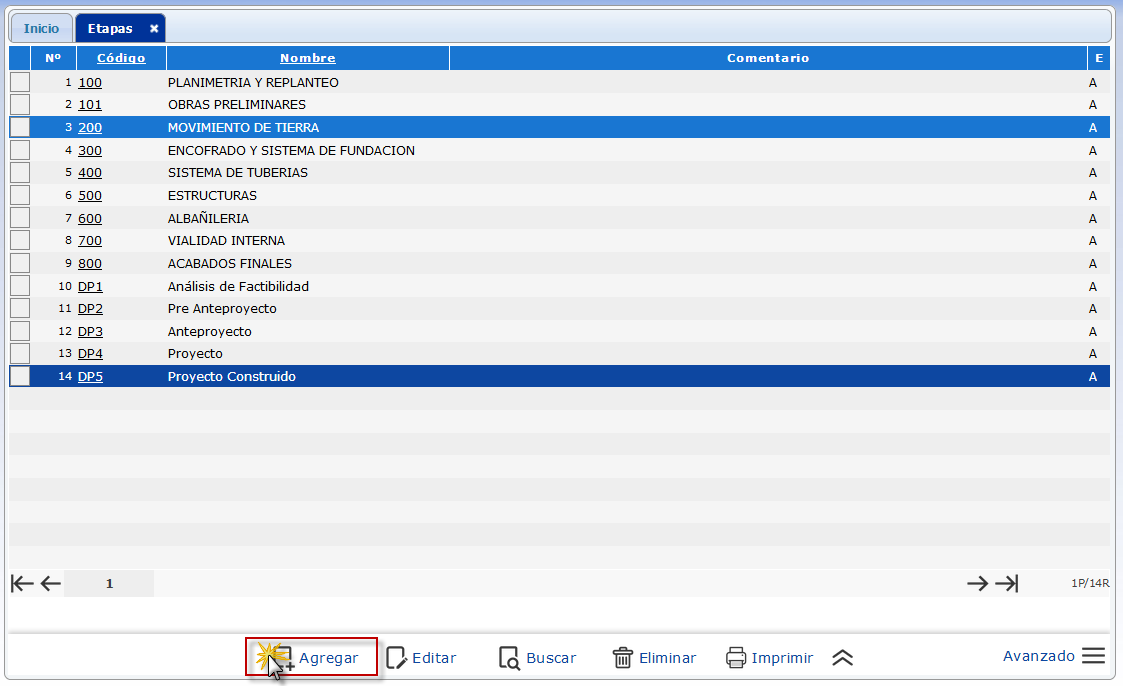This screenshot has width=1123, height=686.
Task: Open code link 300
Action: (90, 150)
